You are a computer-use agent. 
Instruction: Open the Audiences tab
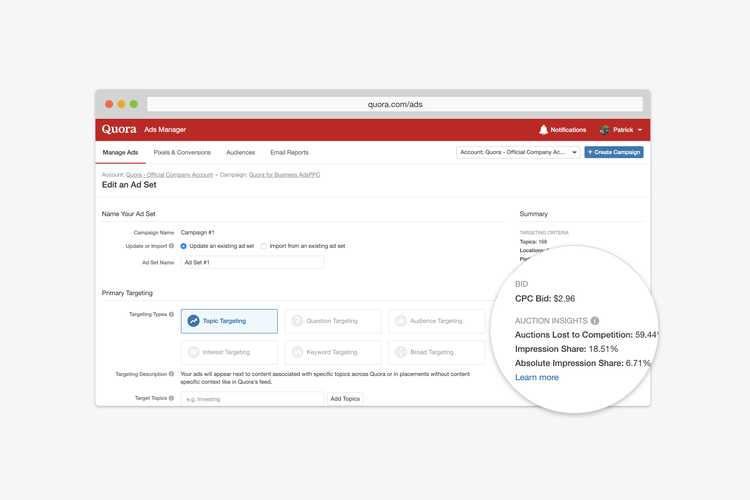[x=240, y=153]
